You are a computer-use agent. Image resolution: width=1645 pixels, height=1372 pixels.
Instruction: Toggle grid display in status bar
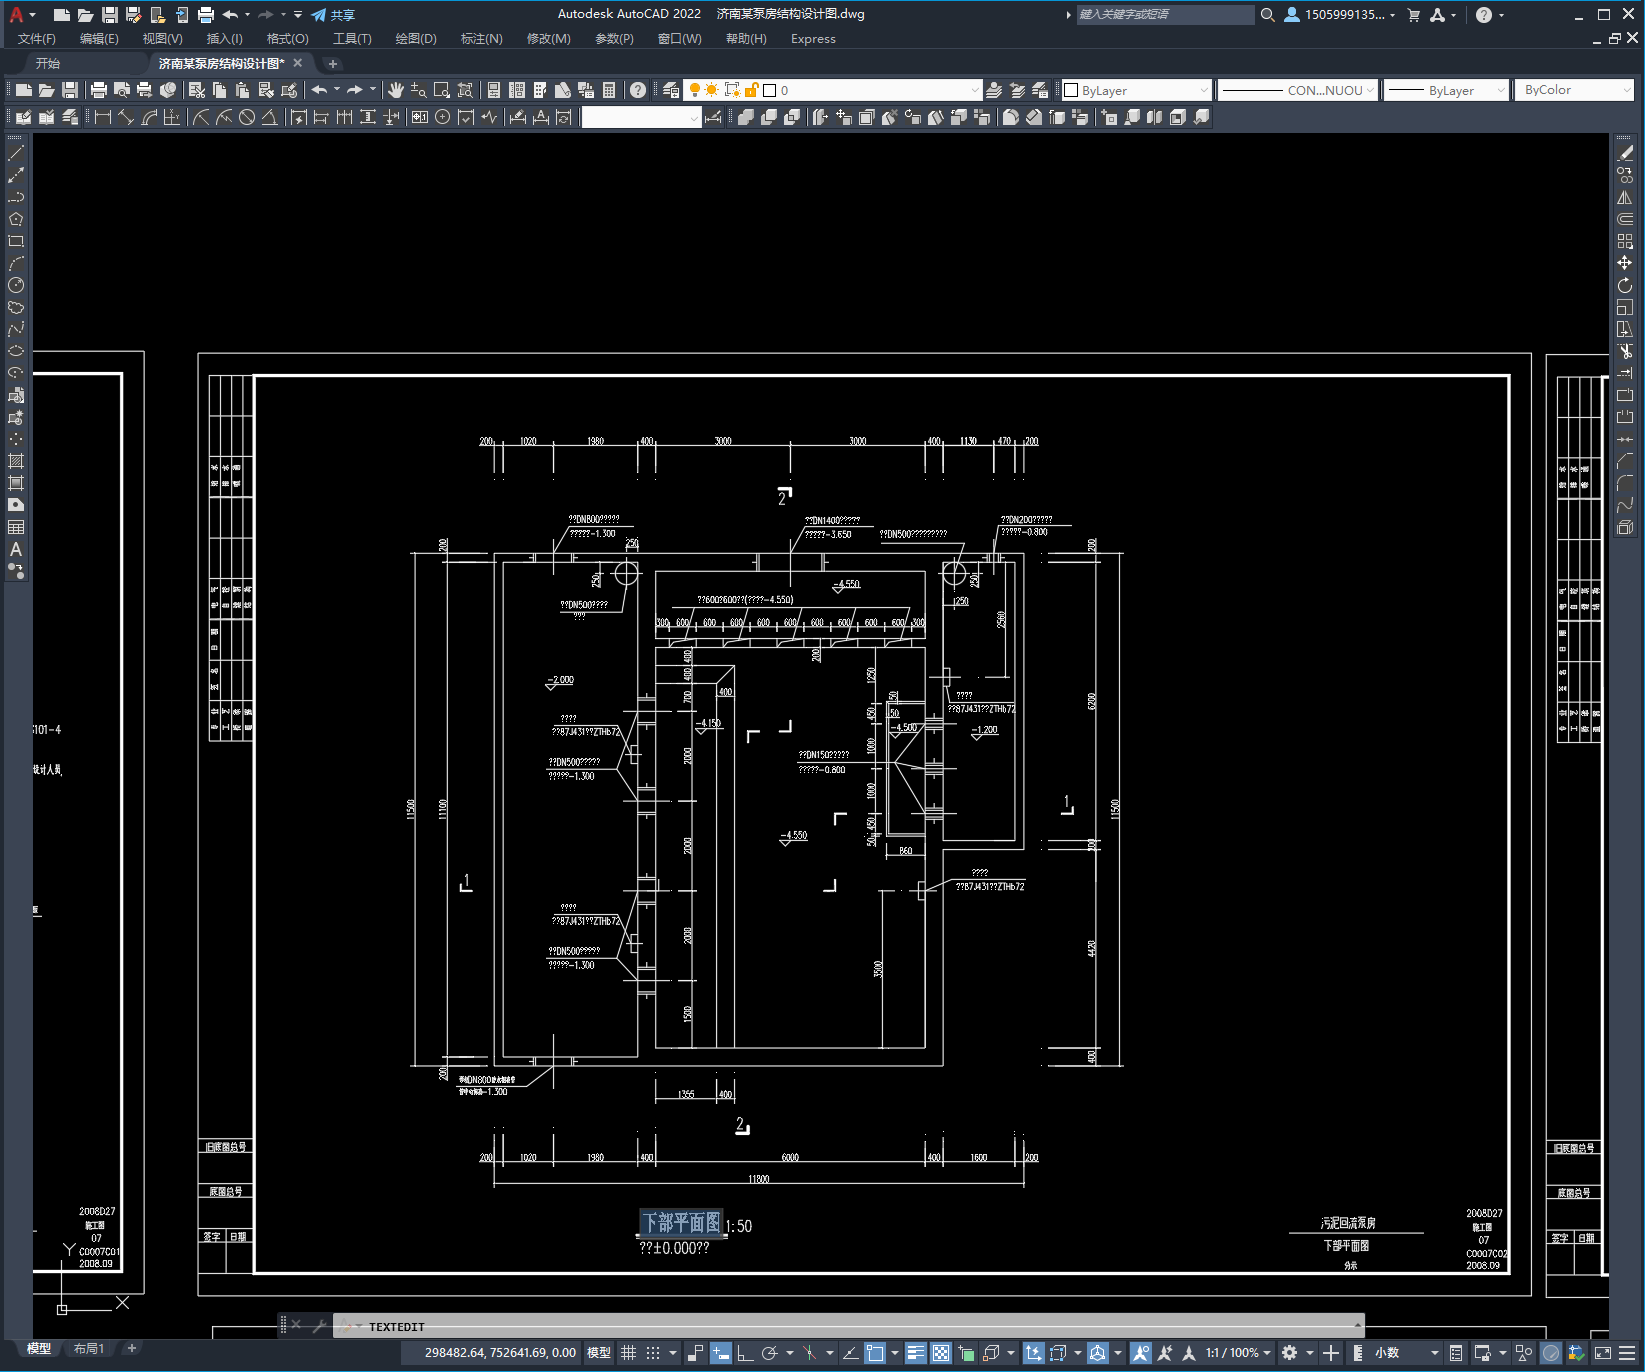point(628,1353)
